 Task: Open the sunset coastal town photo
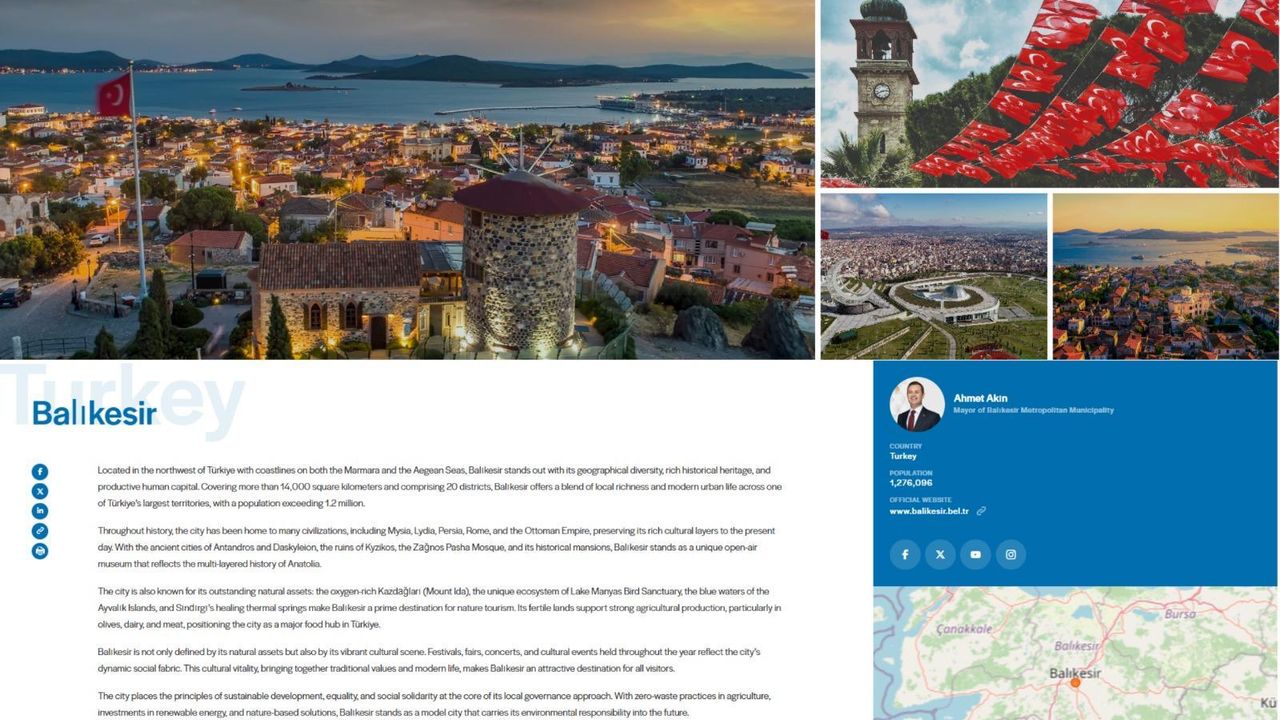point(1165,276)
